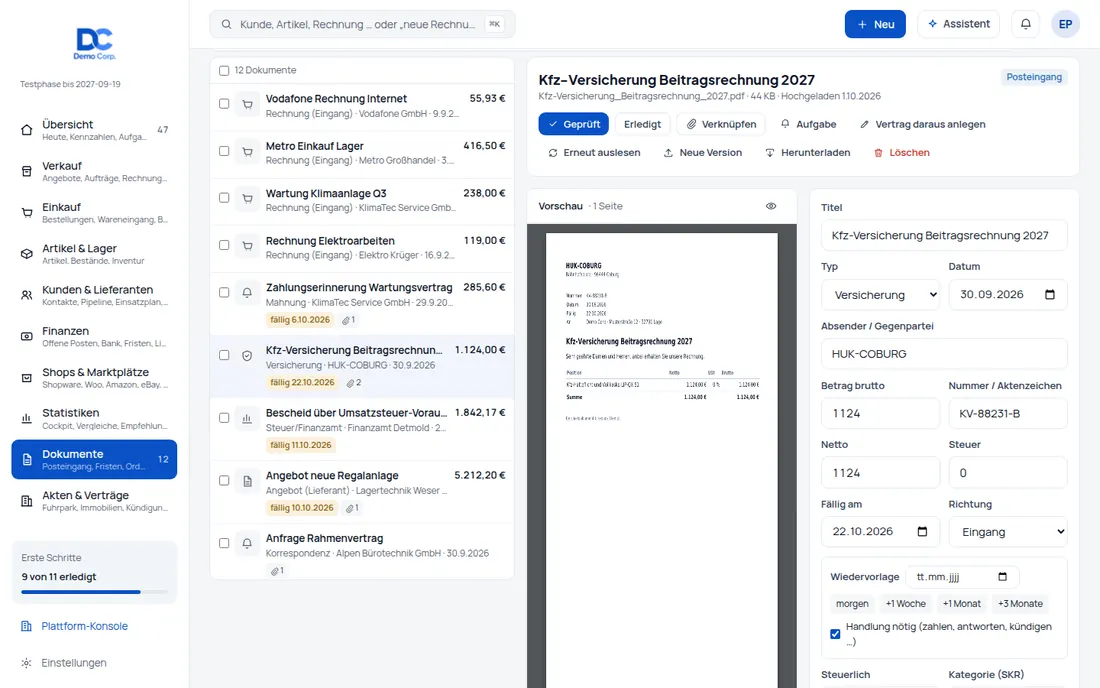This screenshot has height=688, width=1100.
Task: Tick checkbox for Angebot neue Regalanlage
Action: 224,481
